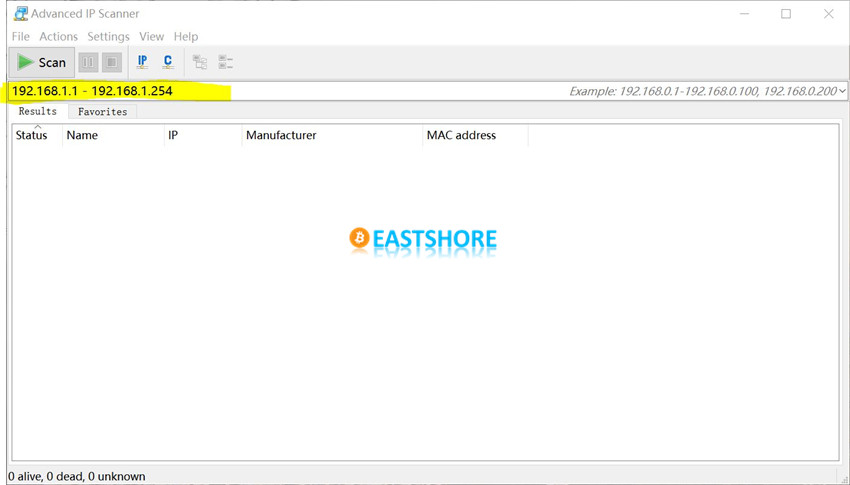Sort by the Manufacturer column header
Image resolution: width=850 pixels, height=485 pixels.
point(332,135)
